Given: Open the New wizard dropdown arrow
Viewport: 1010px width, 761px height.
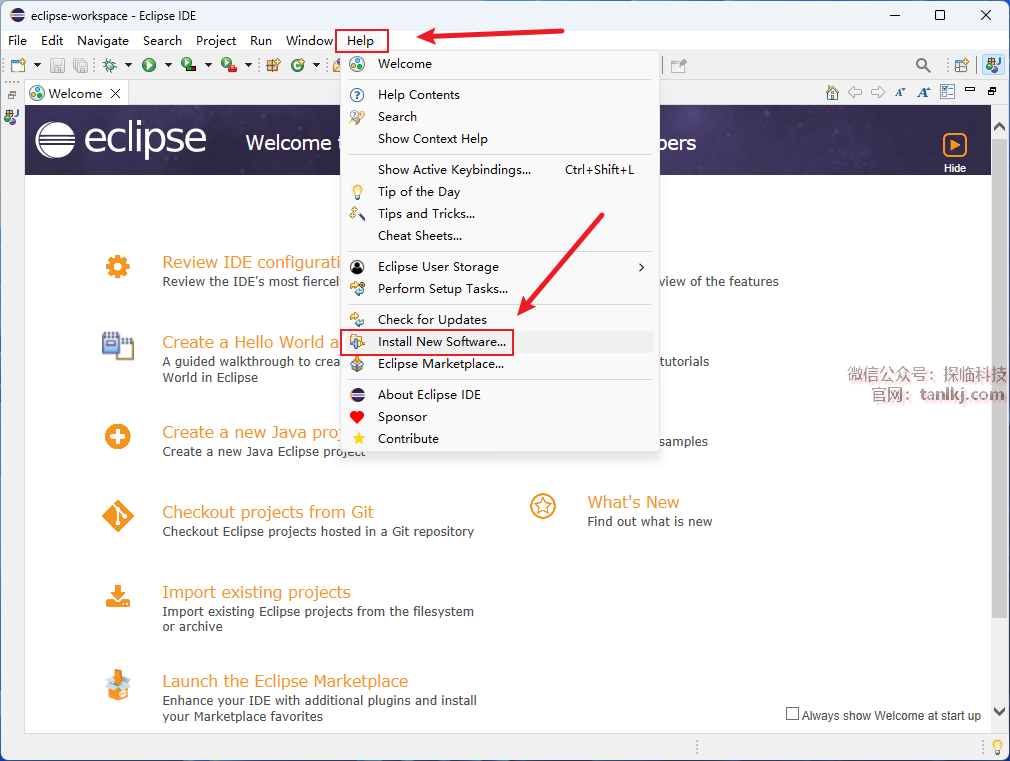Looking at the screenshot, I should tap(37, 65).
